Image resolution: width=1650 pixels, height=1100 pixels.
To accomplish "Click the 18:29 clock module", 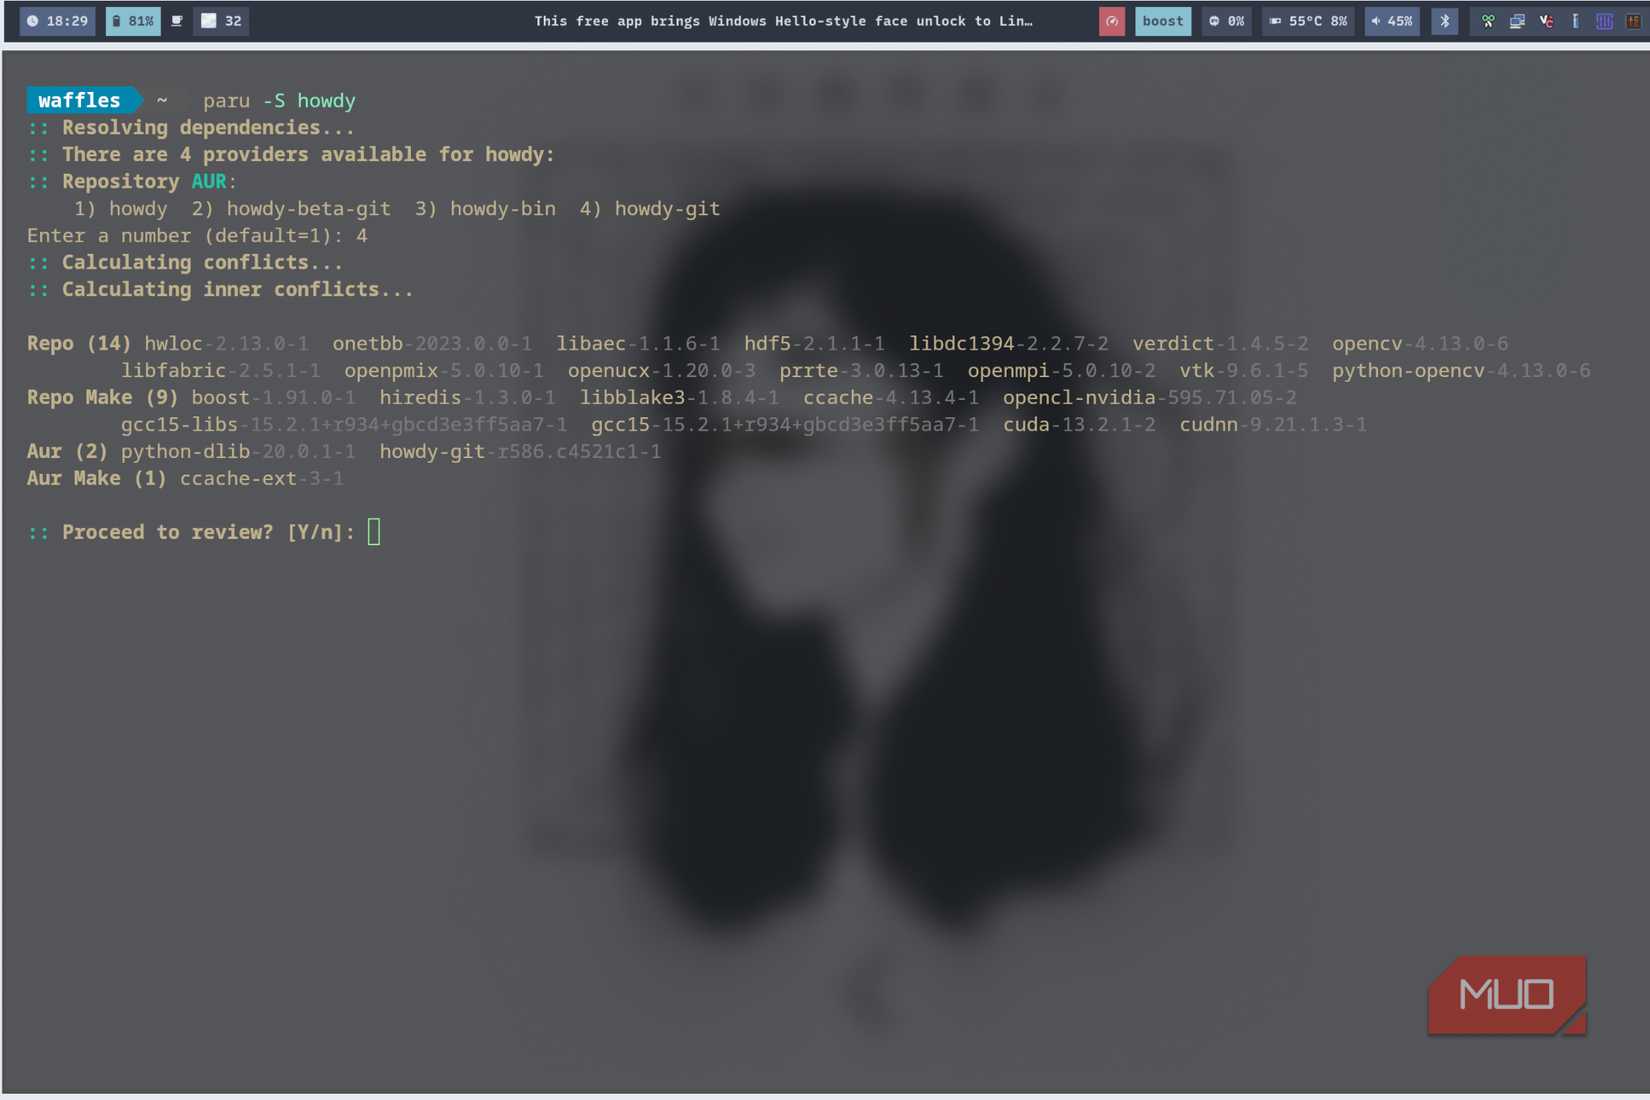I will 58,21.
